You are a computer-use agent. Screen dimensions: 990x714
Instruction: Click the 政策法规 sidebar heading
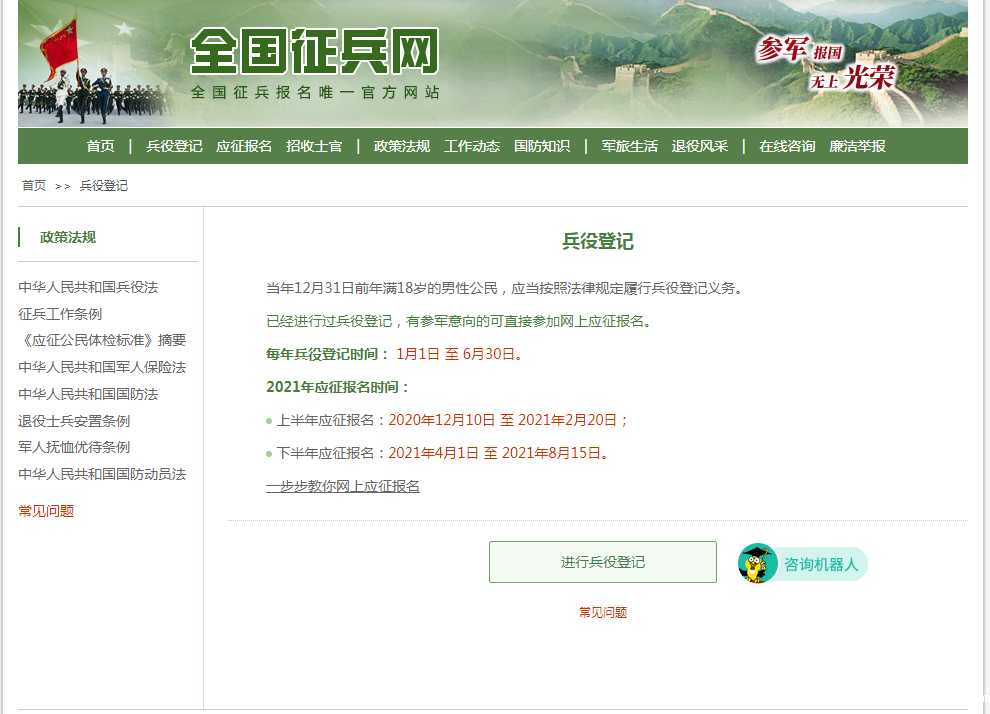pos(68,237)
